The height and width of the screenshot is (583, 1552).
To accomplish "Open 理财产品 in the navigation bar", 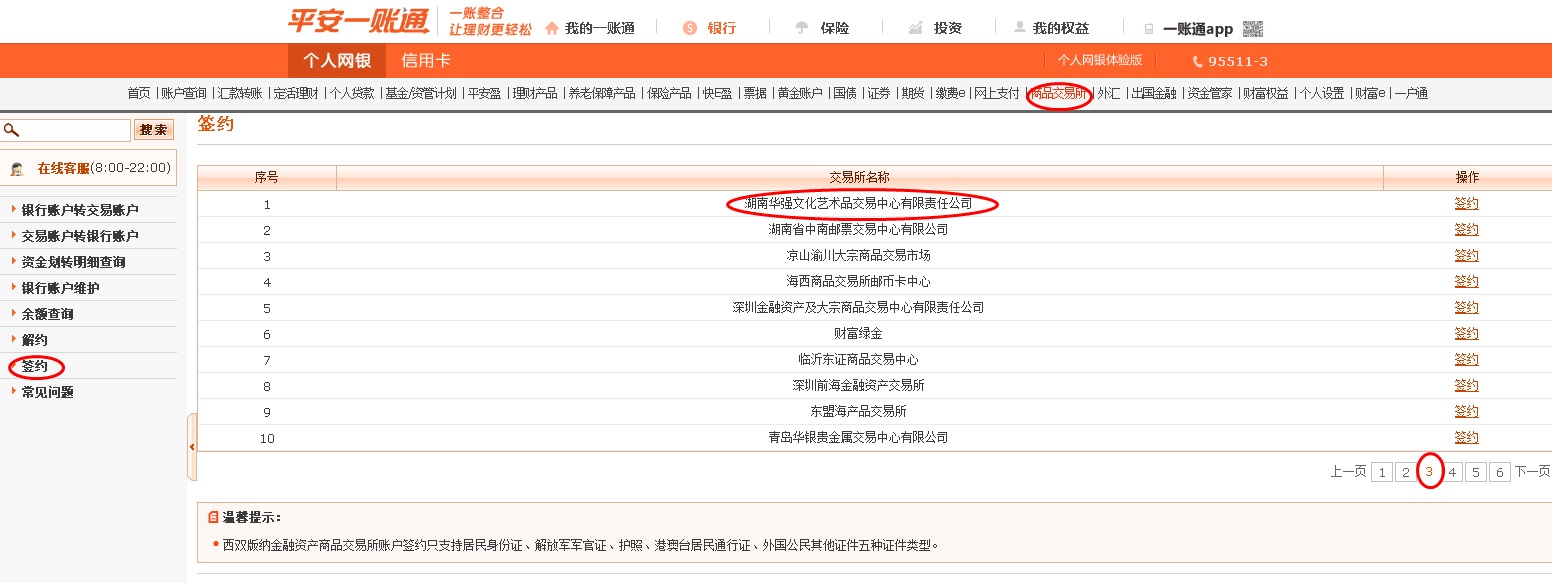I will pyautogui.click(x=535, y=94).
